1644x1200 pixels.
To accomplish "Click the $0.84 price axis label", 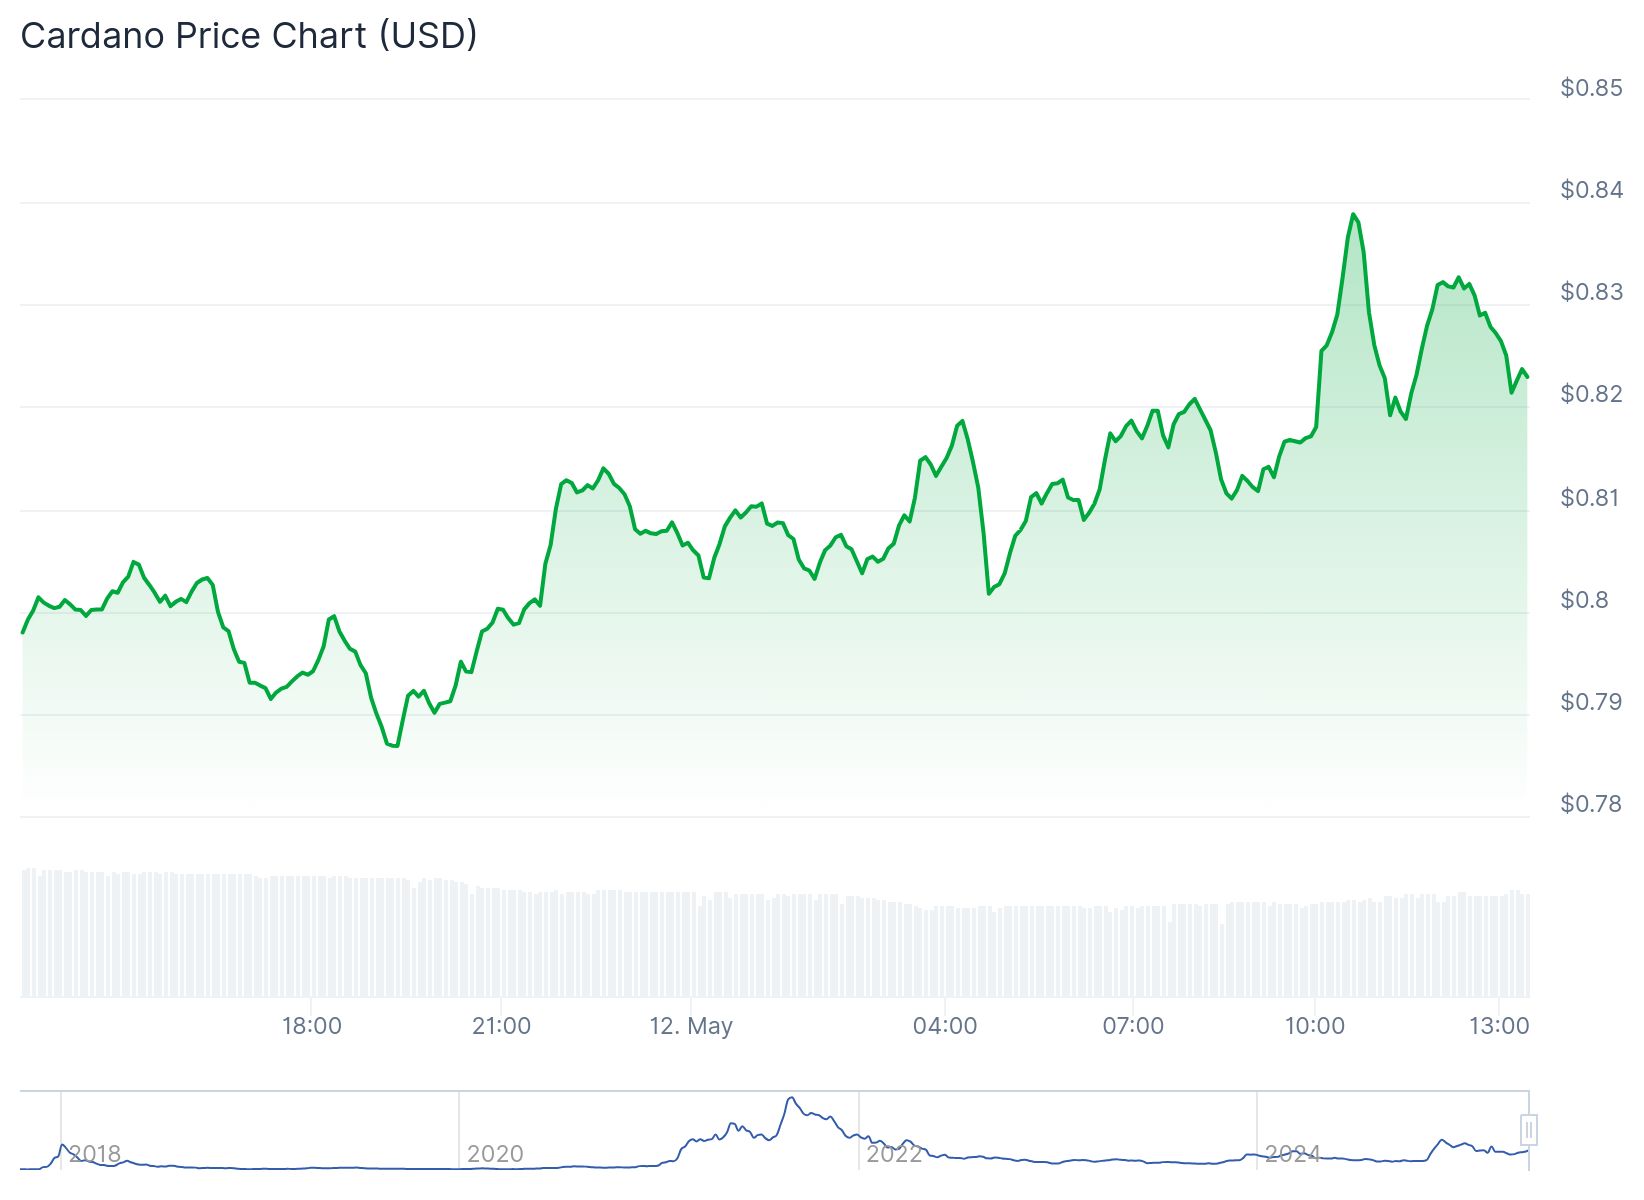I will tap(1591, 190).
